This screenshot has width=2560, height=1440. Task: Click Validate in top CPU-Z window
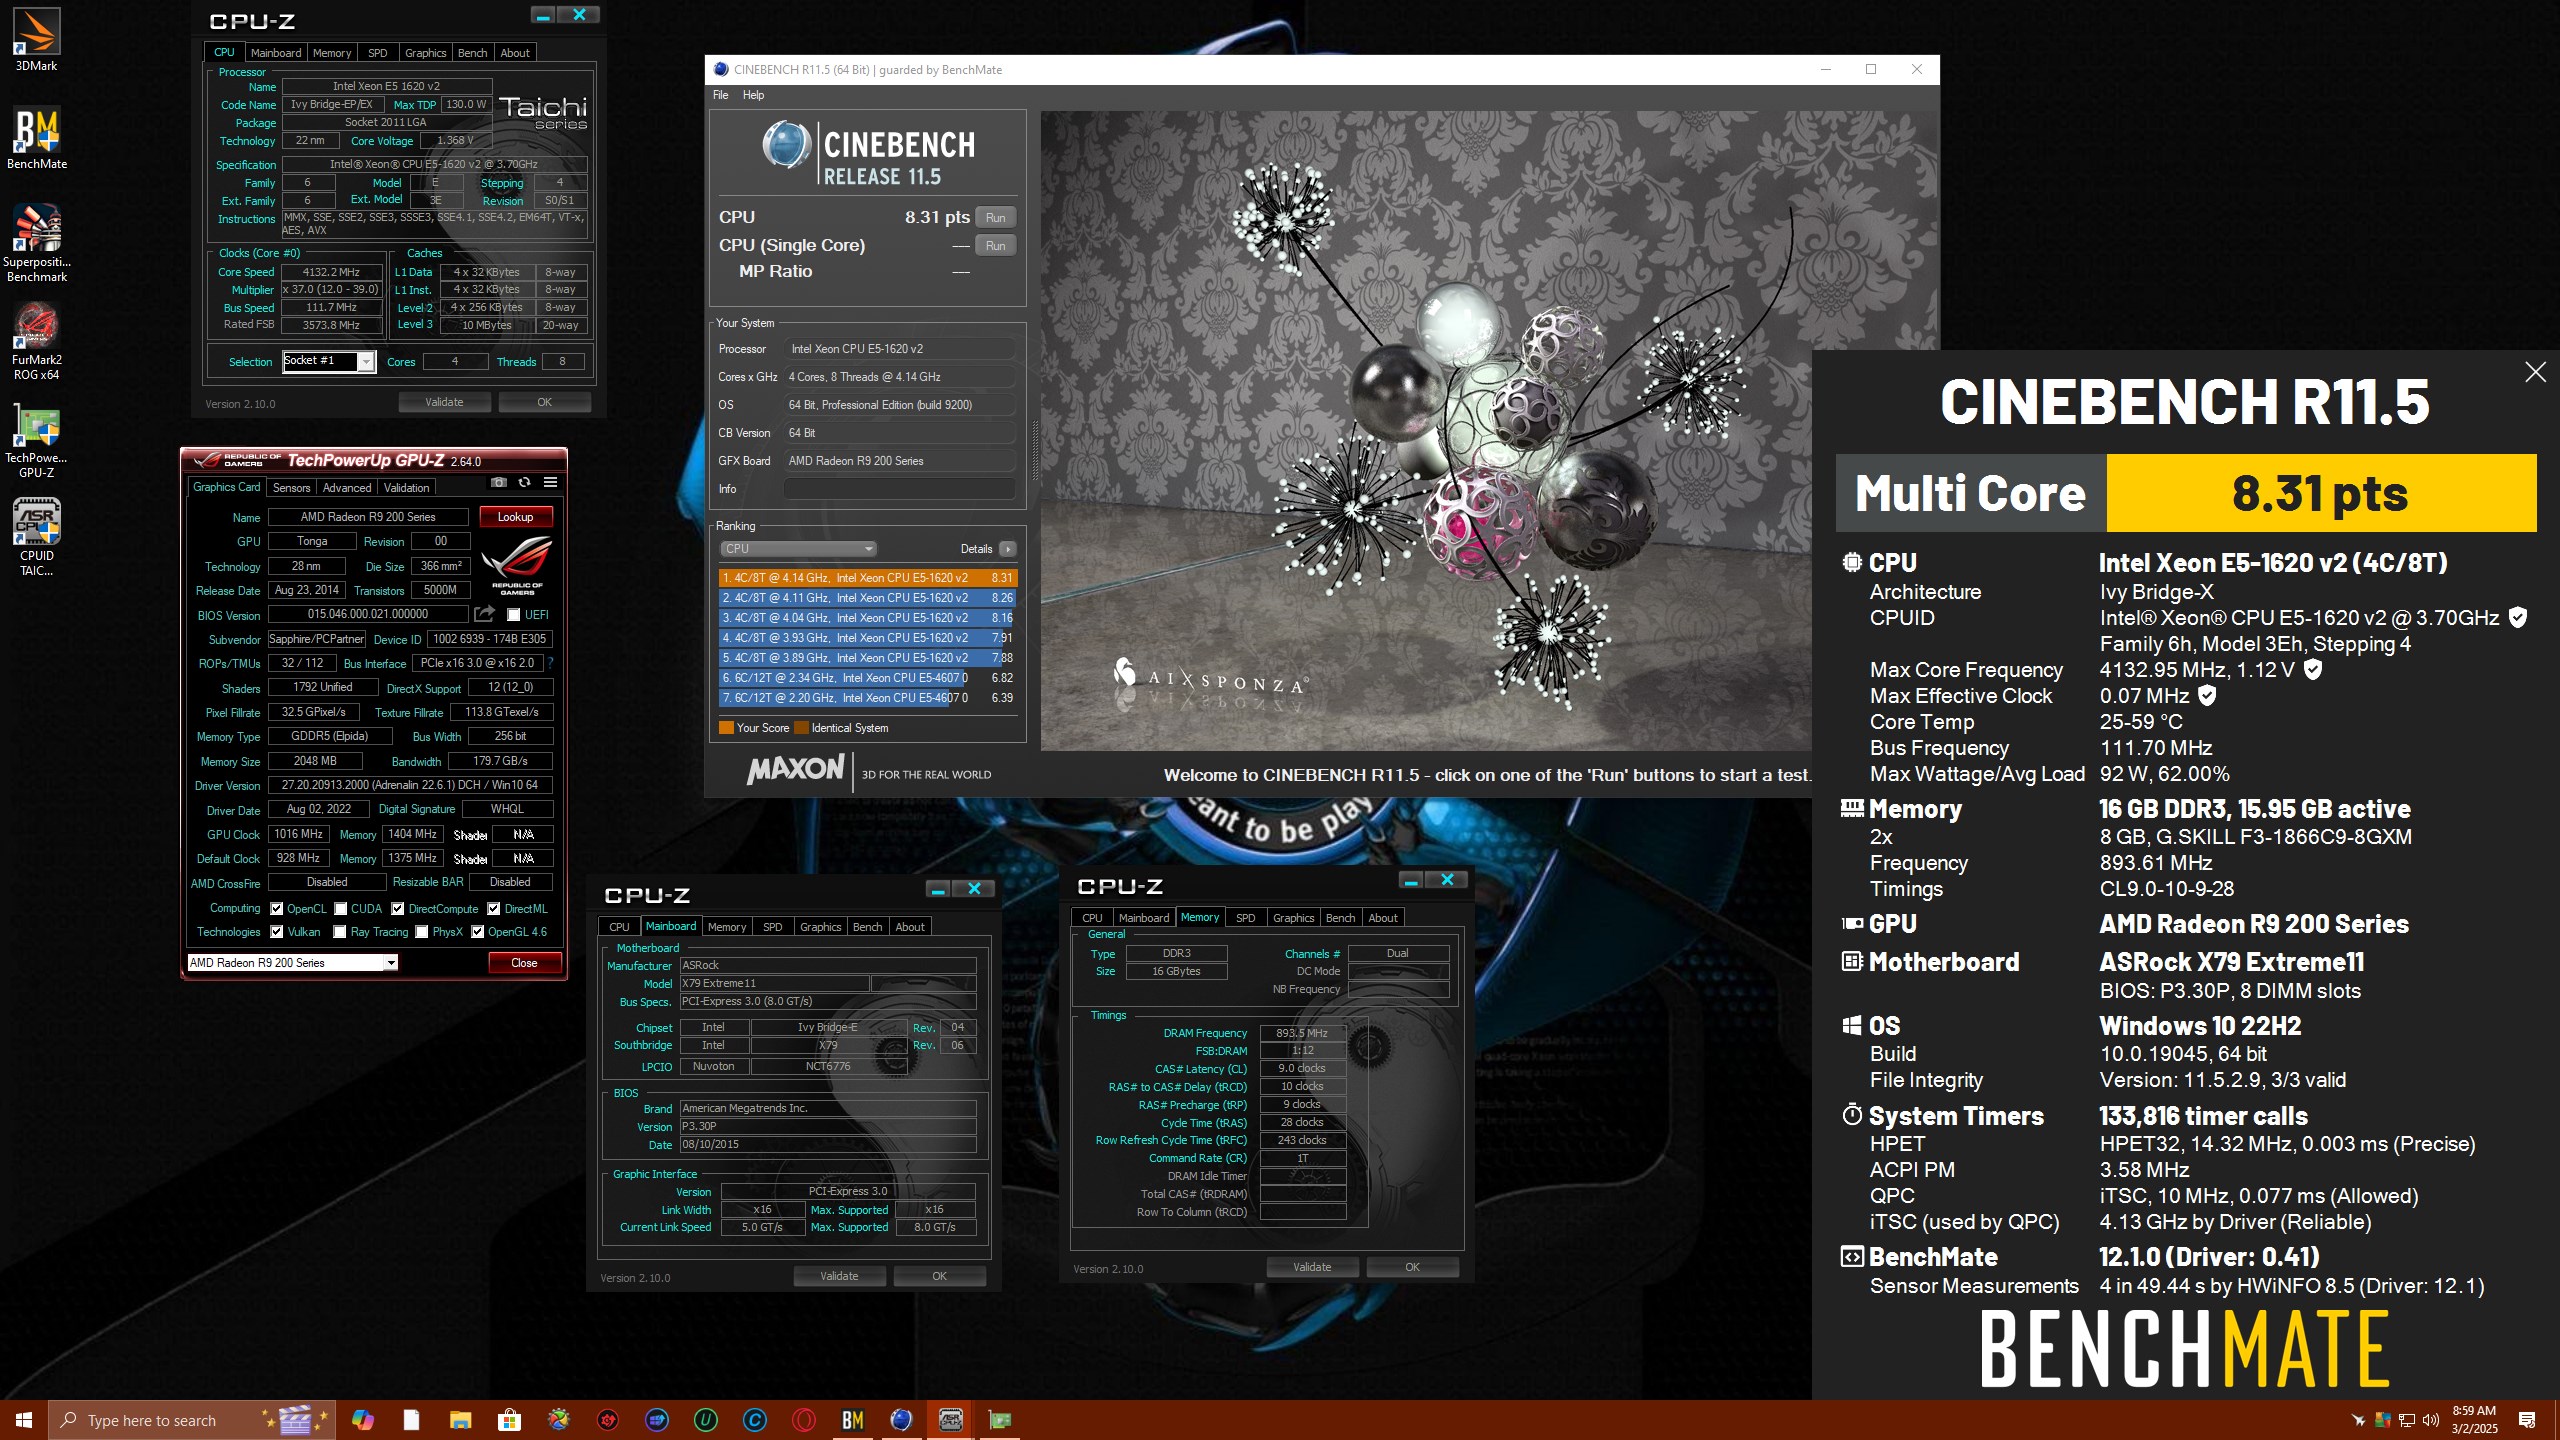click(x=444, y=402)
